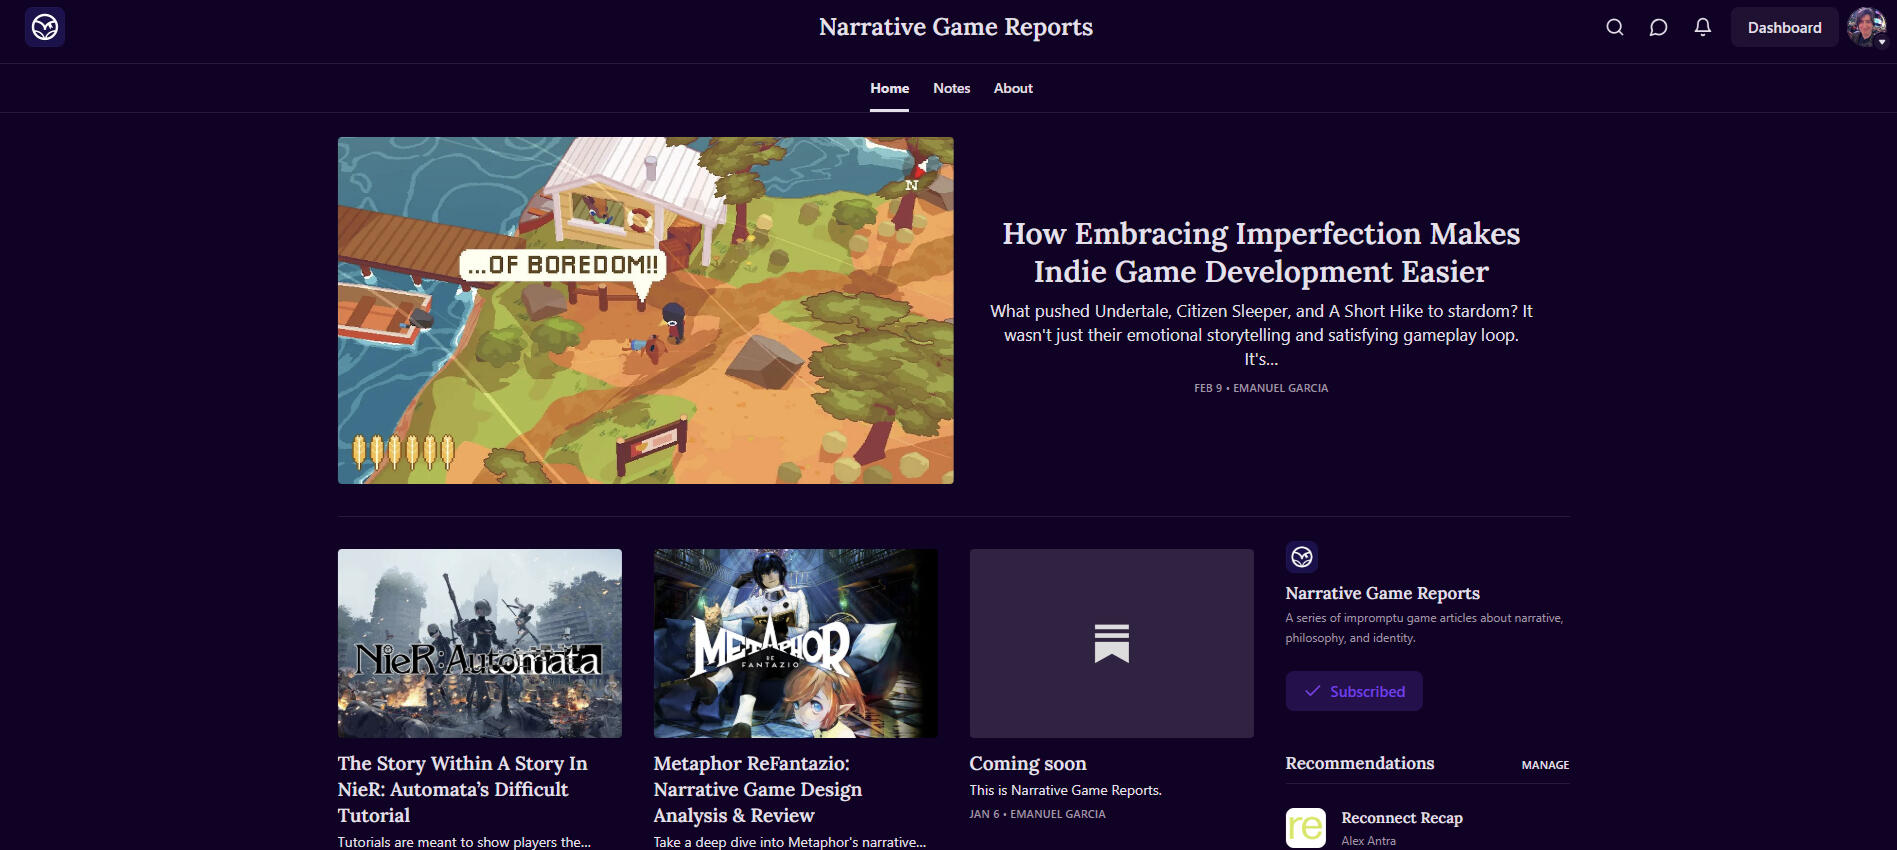Screen dimensions: 1897x850
Task: Click the owl logo in top-left corner
Action: [45, 27]
